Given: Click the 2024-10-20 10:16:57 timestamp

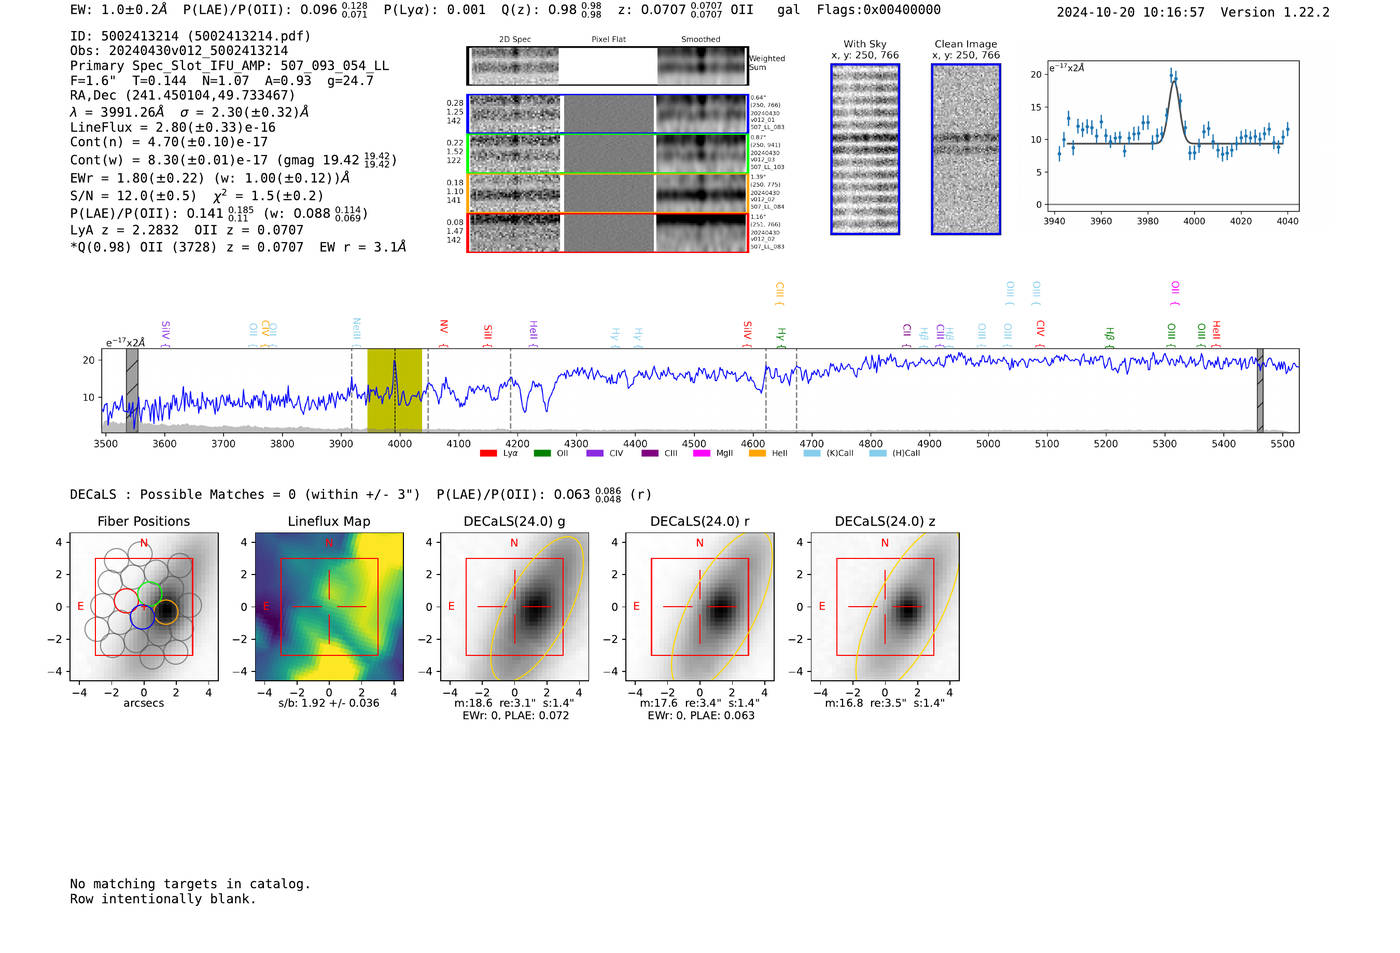Looking at the screenshot, I should 1130,12.
